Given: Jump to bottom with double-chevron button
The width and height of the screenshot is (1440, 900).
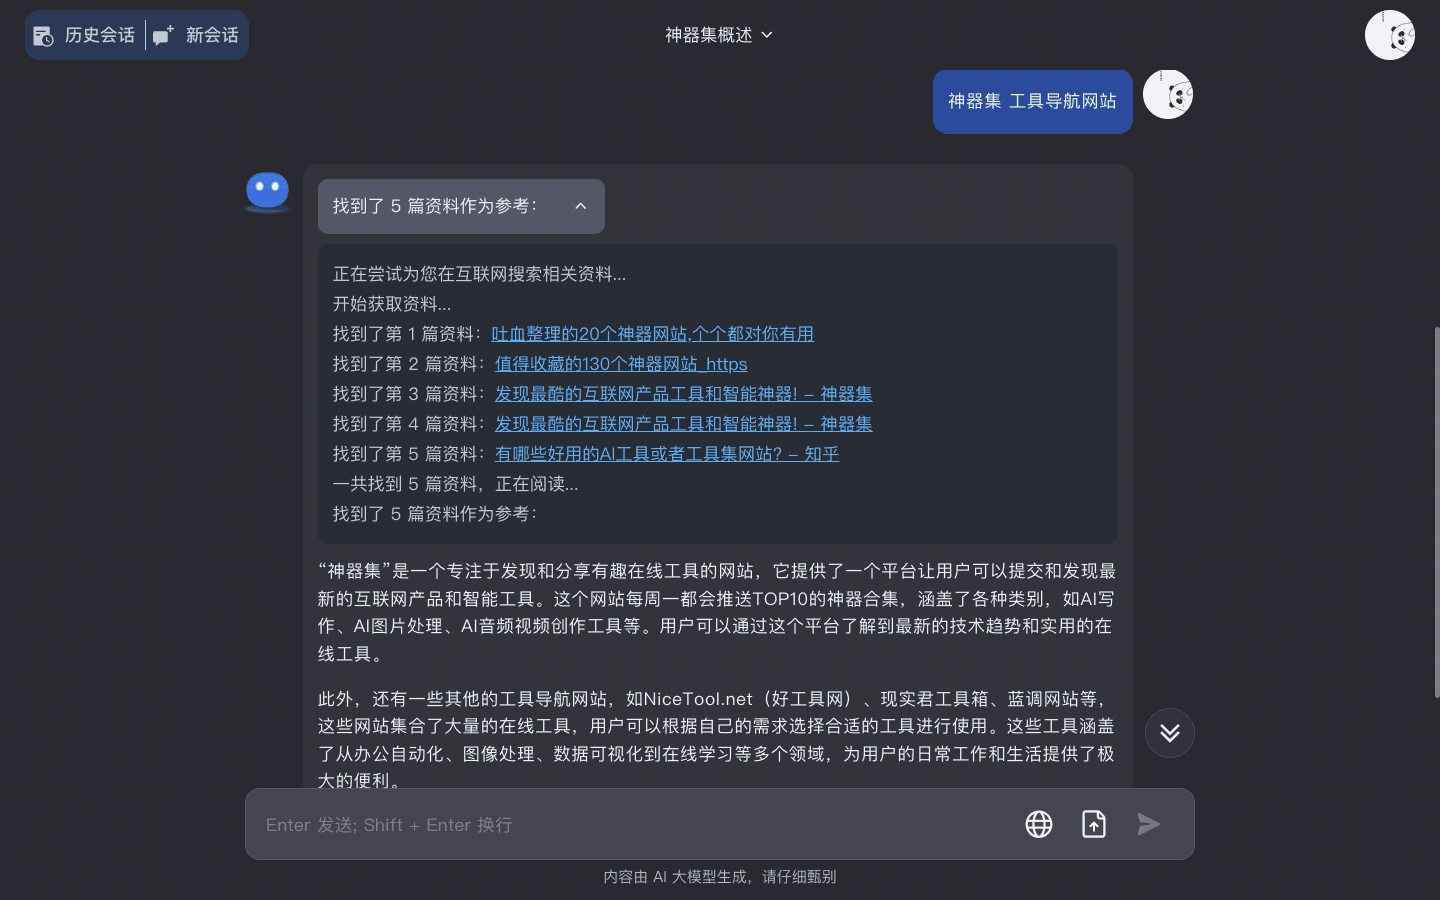Looking at the screenshot, I should click(1170, 733).
